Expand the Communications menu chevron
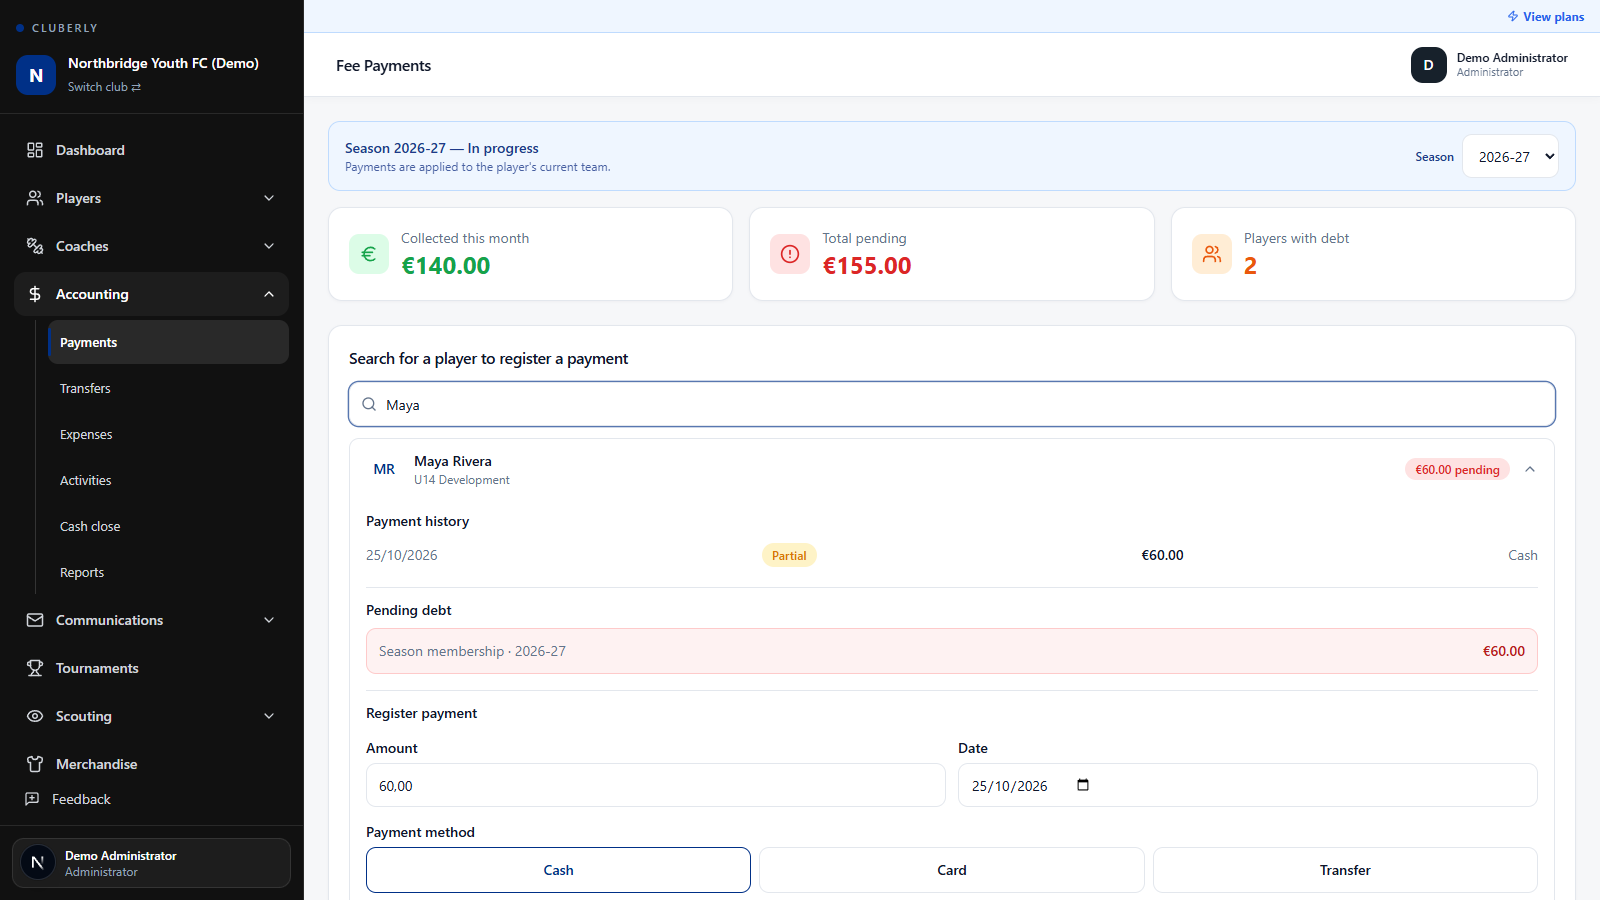The height and width of the screenshot is (900, 1600). pyautogui.click(x=269, y=620)
